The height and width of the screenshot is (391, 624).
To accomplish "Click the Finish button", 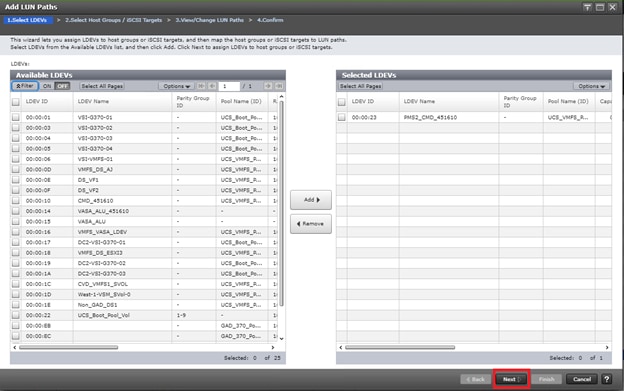I will coord(546,379).
